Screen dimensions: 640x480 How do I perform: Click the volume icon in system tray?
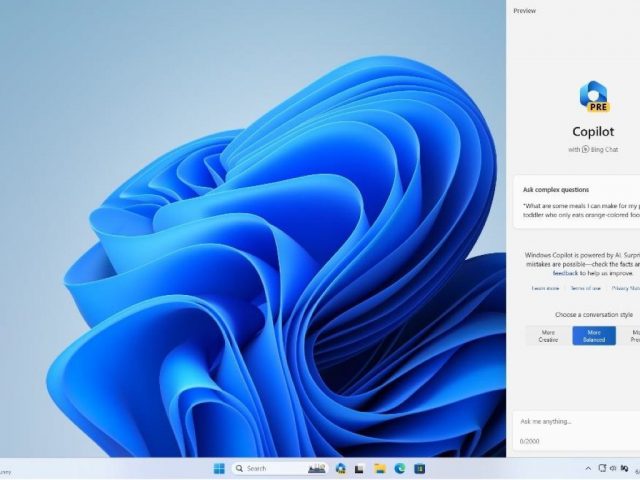pyautogui.click(x=613, y=468)
